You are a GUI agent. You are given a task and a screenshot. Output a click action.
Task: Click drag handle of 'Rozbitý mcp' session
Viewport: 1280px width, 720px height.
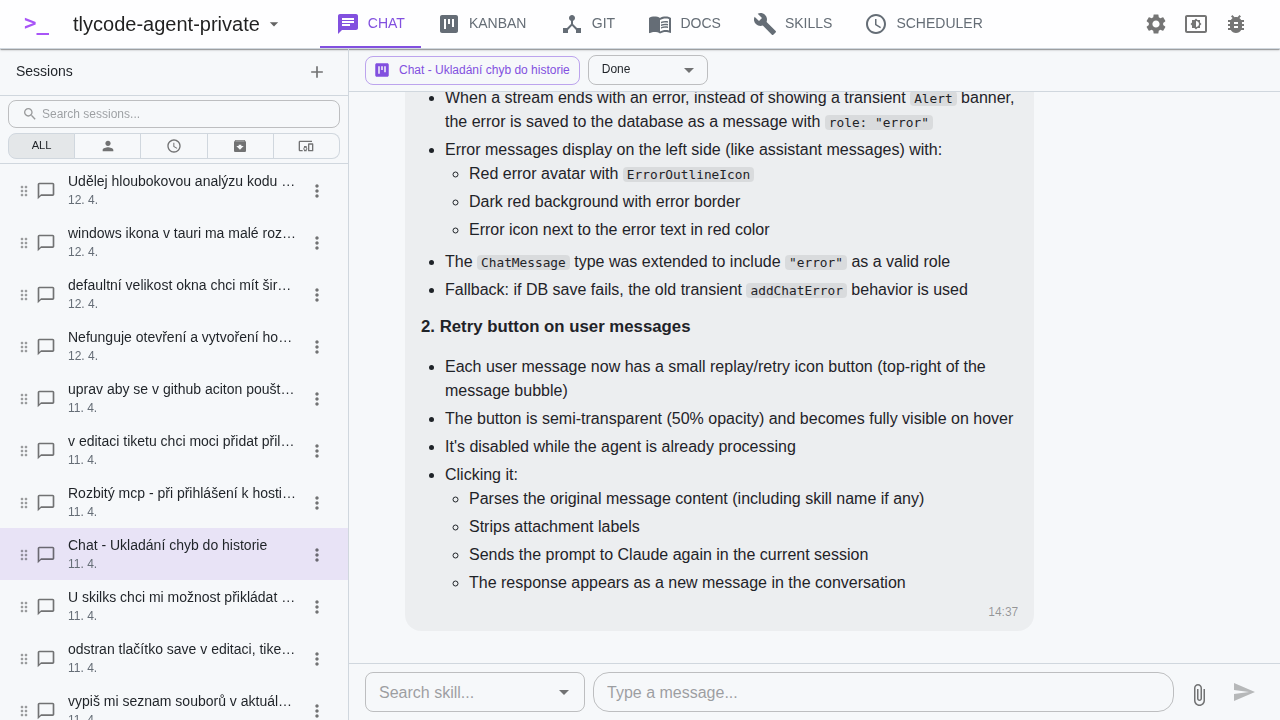click(x=24, y=503)
